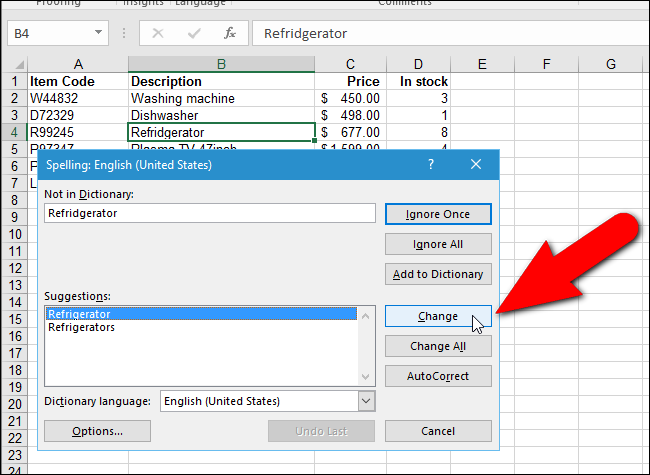Select row 4 header
This screenshot has width=650, height=475.
point(15,132)
